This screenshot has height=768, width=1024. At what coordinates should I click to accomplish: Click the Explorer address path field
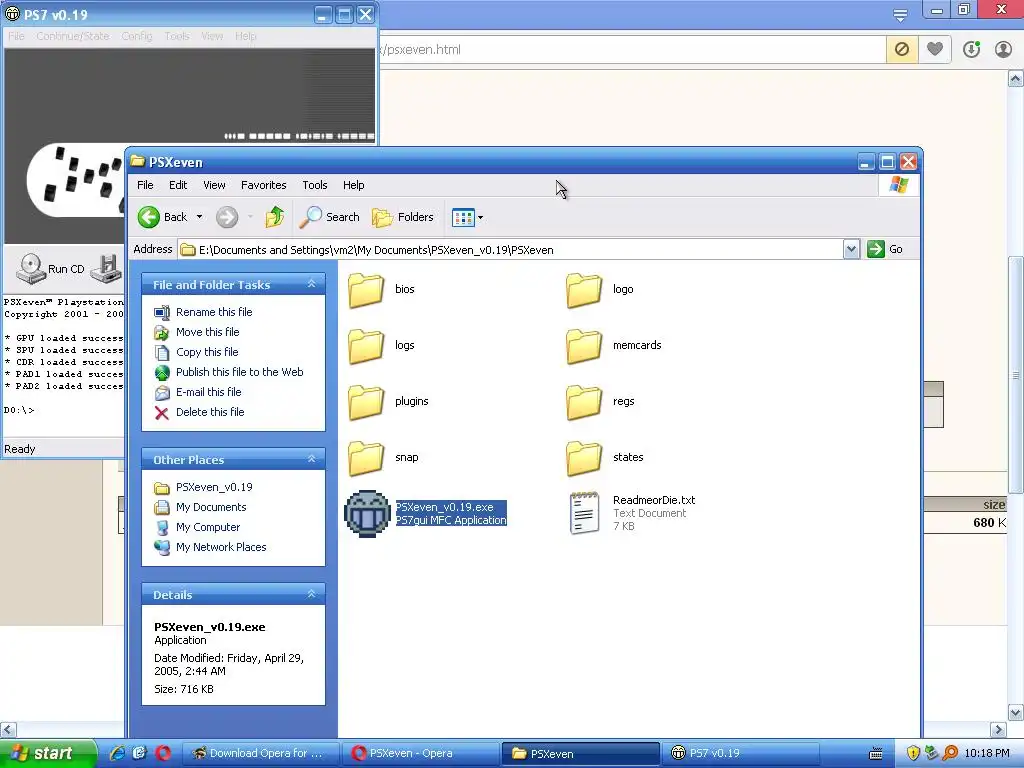pos(511,249)
